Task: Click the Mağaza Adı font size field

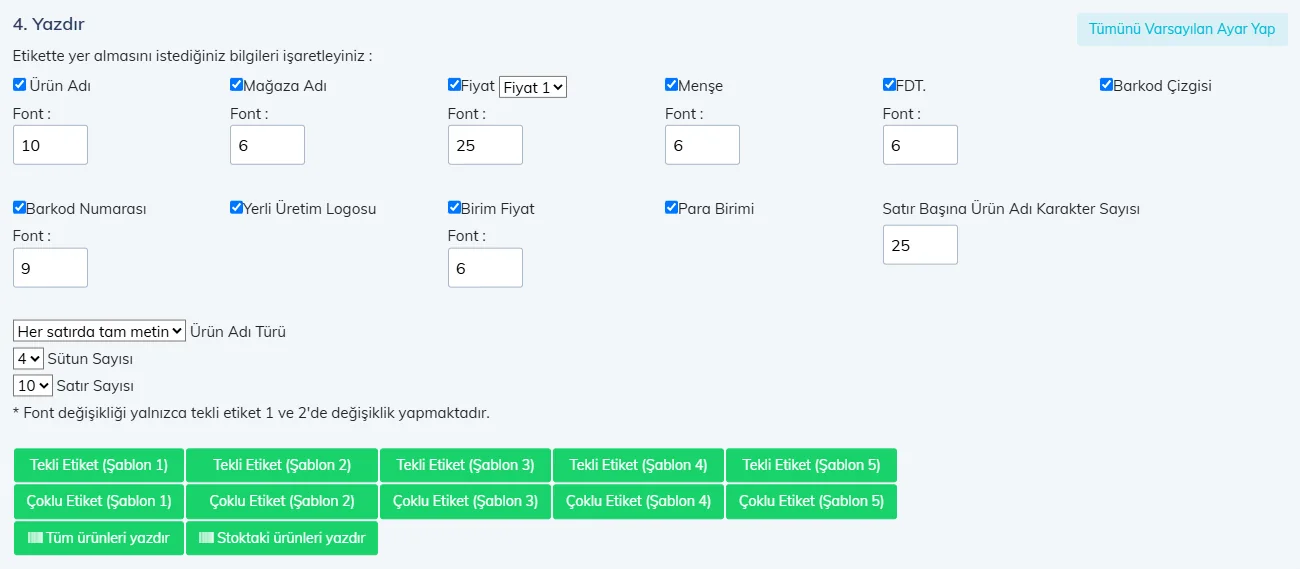Action: tap(267, 145)
